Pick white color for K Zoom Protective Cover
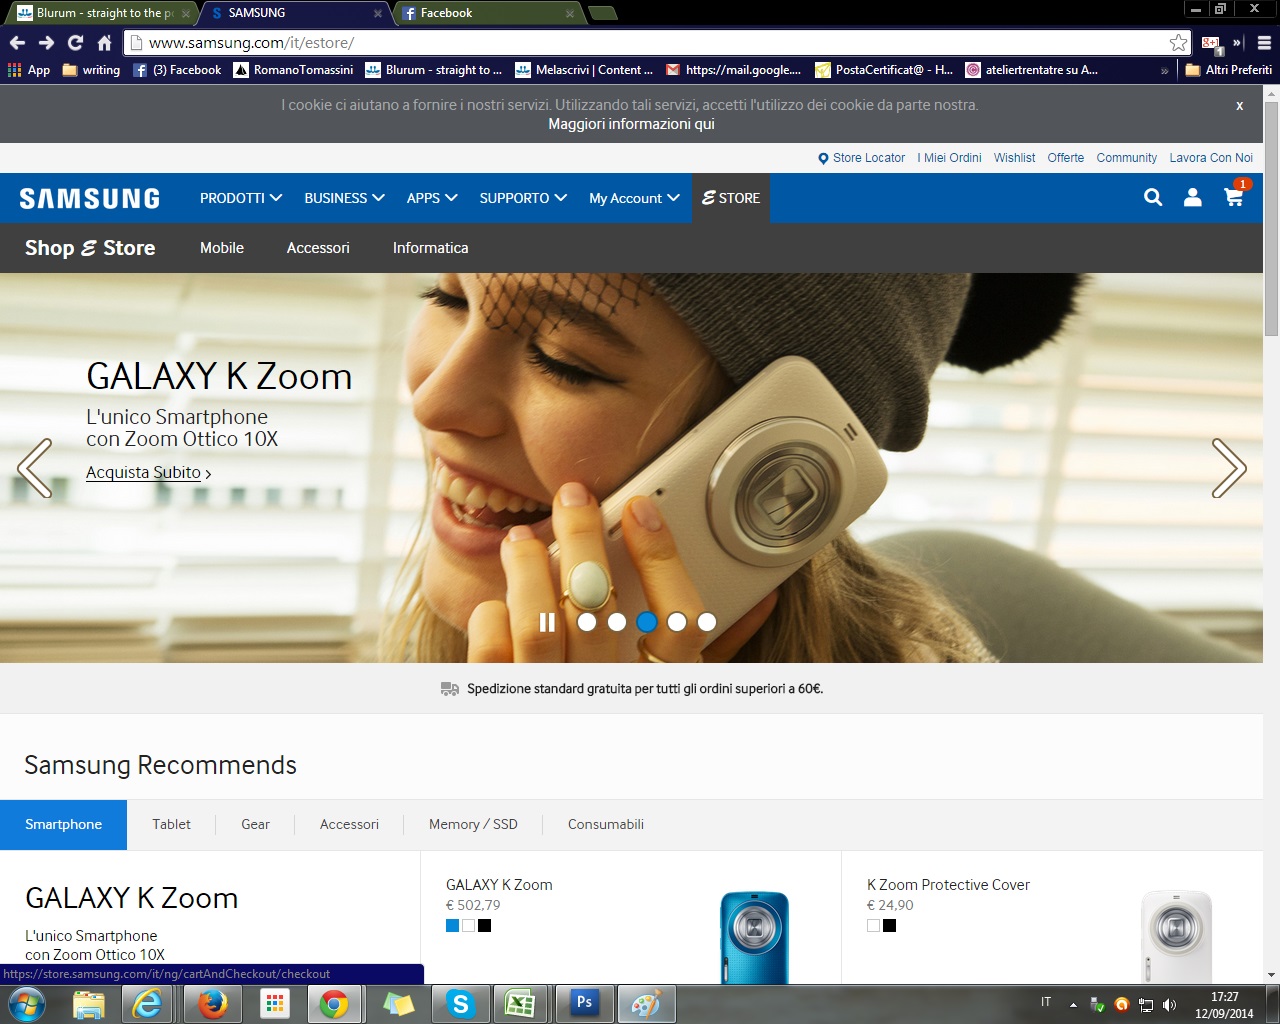 coord(873,926)
